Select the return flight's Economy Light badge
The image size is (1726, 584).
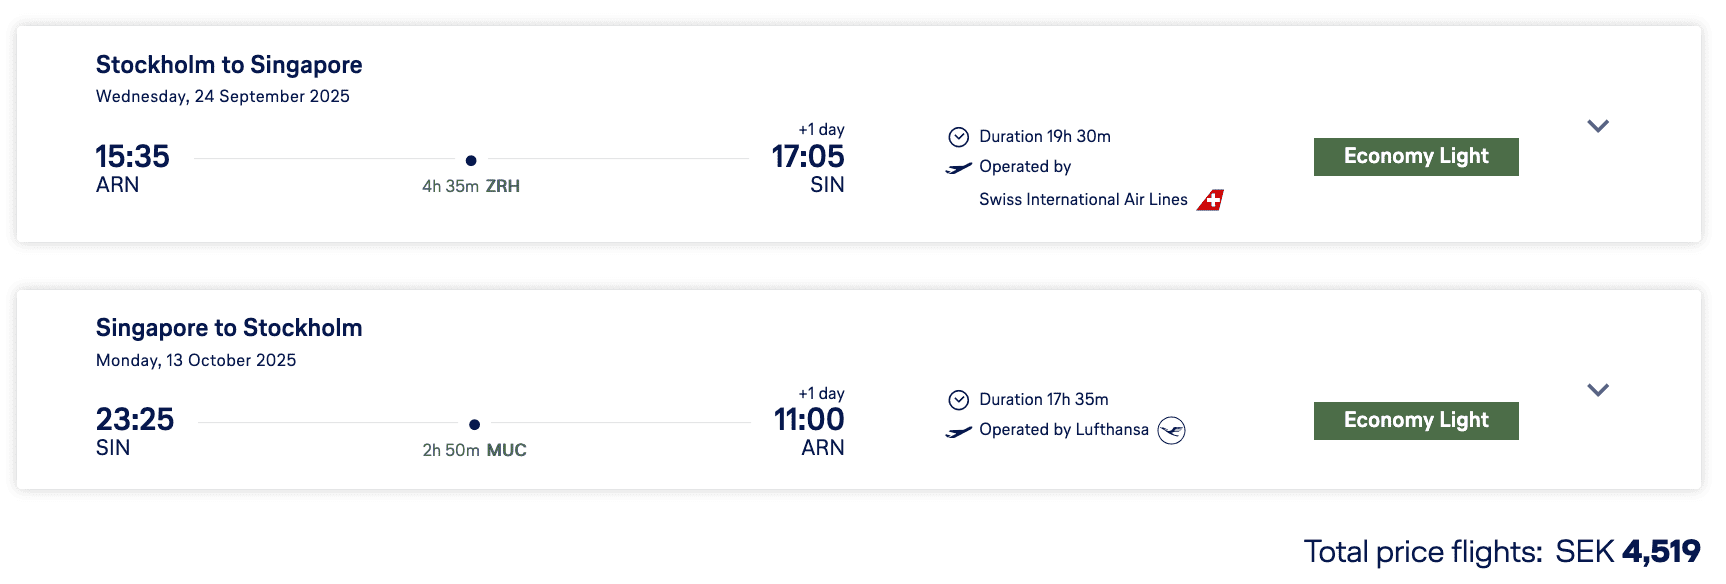tap(1415, 420)
